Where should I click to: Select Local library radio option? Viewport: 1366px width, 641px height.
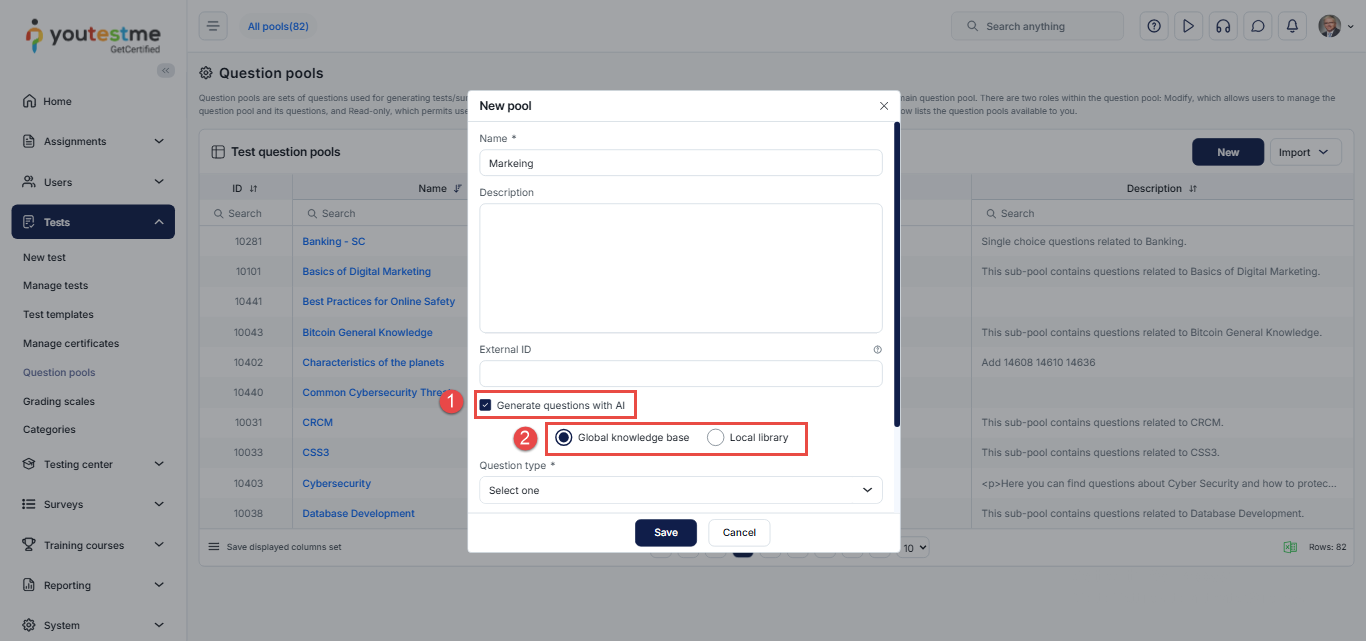(715, 438)
